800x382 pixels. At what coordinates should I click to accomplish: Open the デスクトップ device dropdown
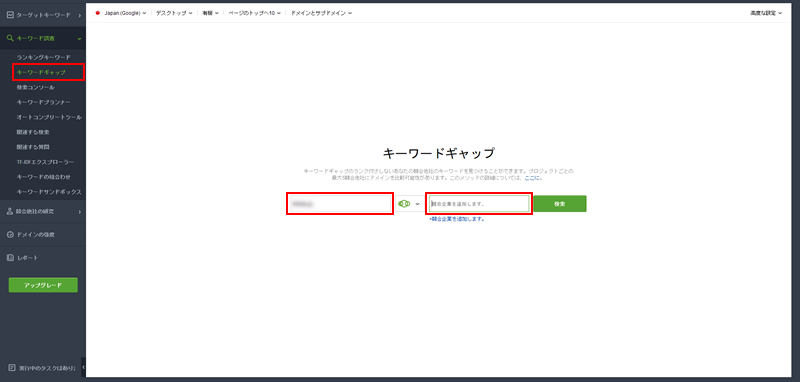174,13
